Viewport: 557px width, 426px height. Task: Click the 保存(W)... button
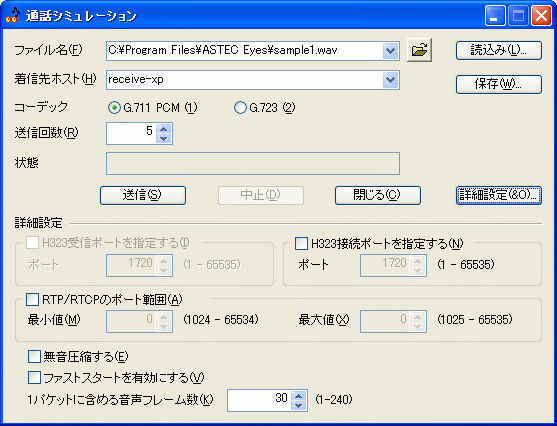tap(499, 84)
